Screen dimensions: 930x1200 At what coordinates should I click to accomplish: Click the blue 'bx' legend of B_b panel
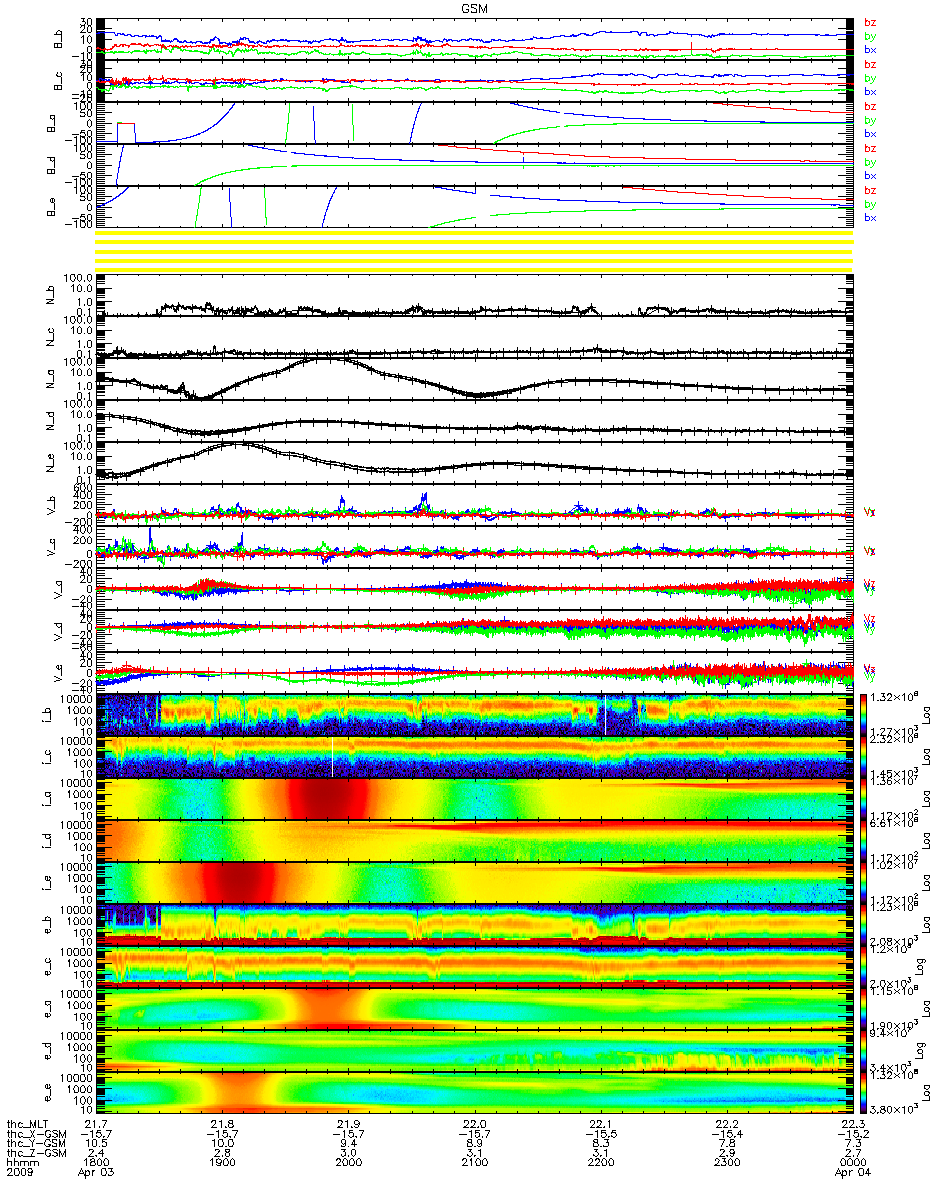(870, 49)
